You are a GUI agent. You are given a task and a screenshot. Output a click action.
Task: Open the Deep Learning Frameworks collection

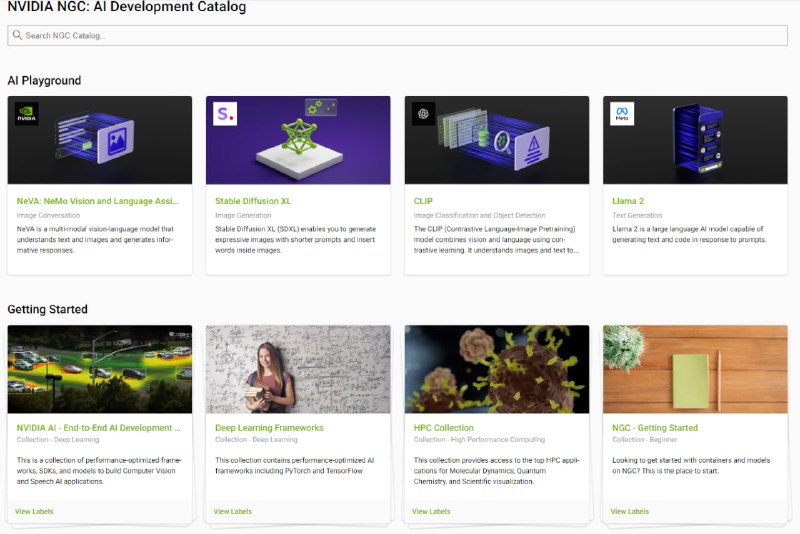(x=269, y=428)
